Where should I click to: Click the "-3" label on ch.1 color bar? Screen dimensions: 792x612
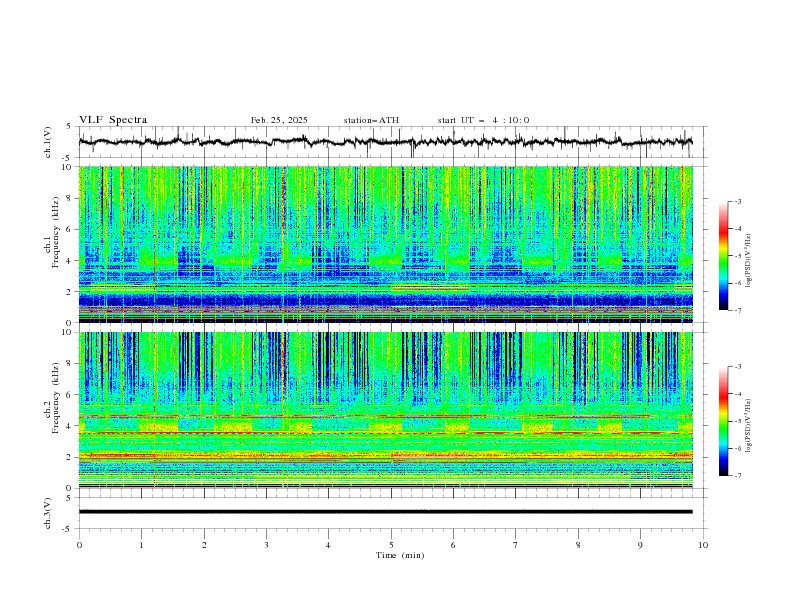[737, 201]
